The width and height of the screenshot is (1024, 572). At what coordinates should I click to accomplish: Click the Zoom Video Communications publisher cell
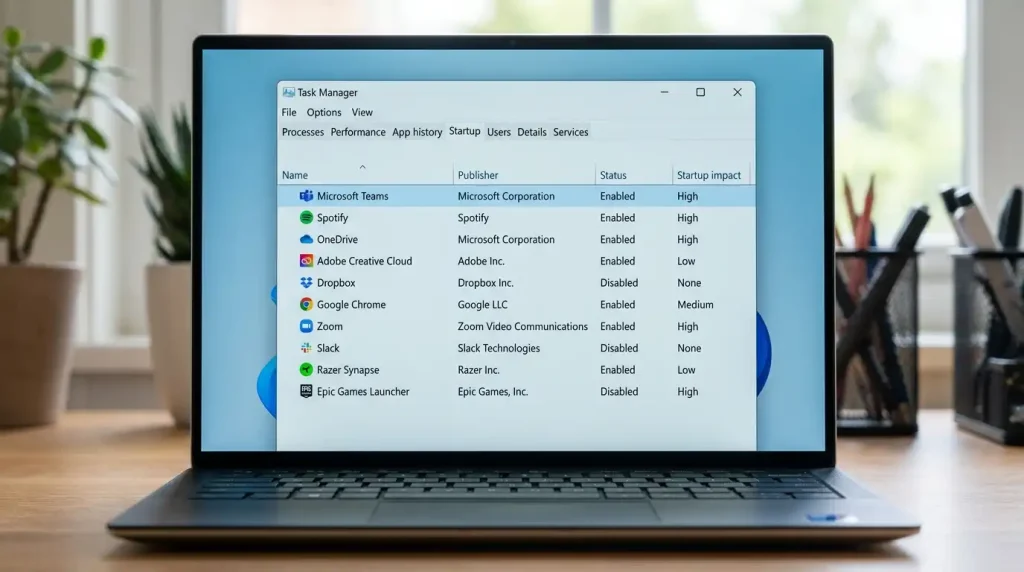(x=522, y=326)
